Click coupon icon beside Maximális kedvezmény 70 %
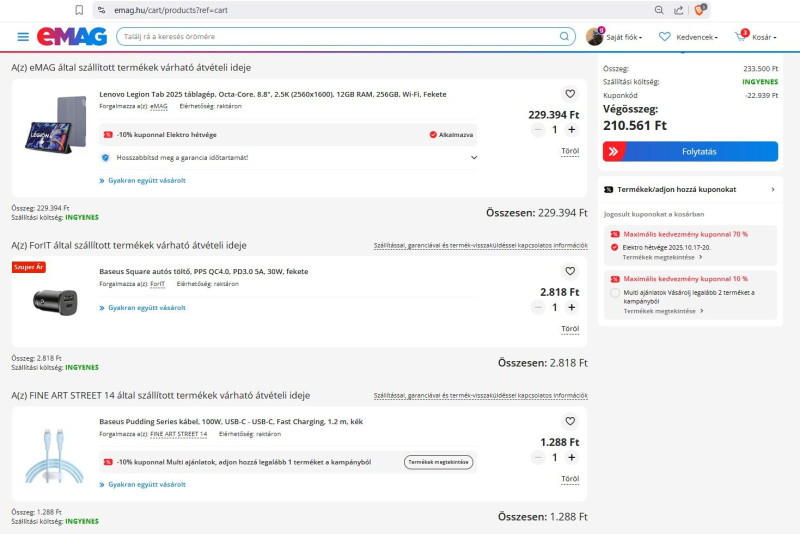Viewport: 800px width, 534px height. point(615,235)
